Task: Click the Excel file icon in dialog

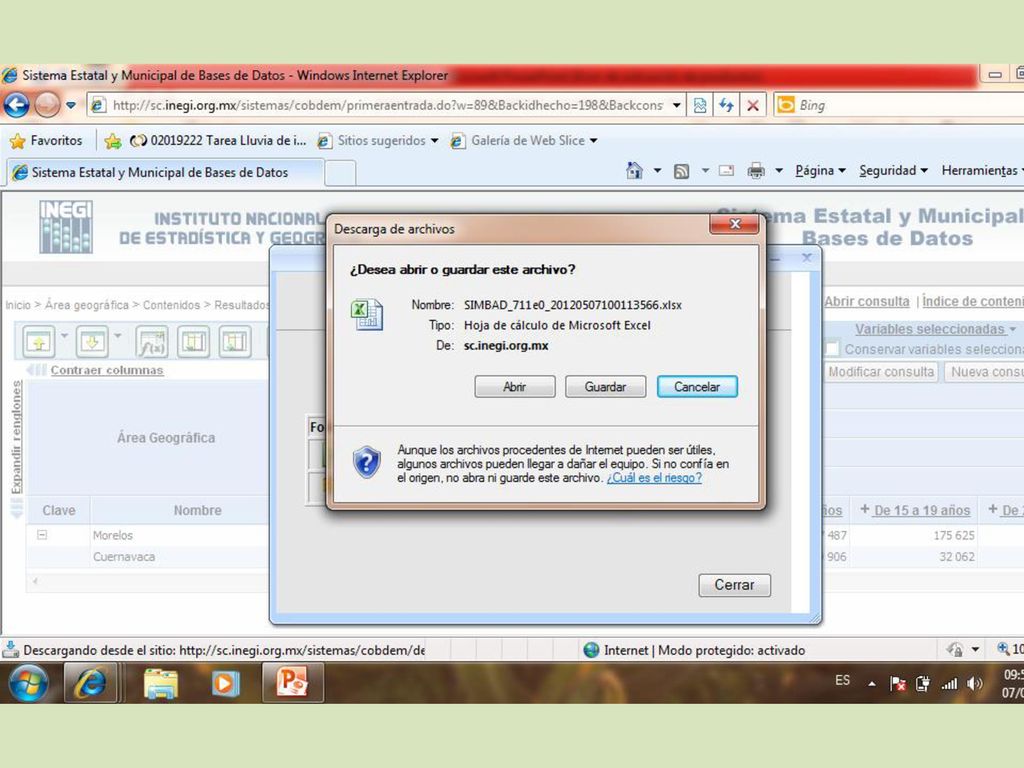Action: (366, 315)
